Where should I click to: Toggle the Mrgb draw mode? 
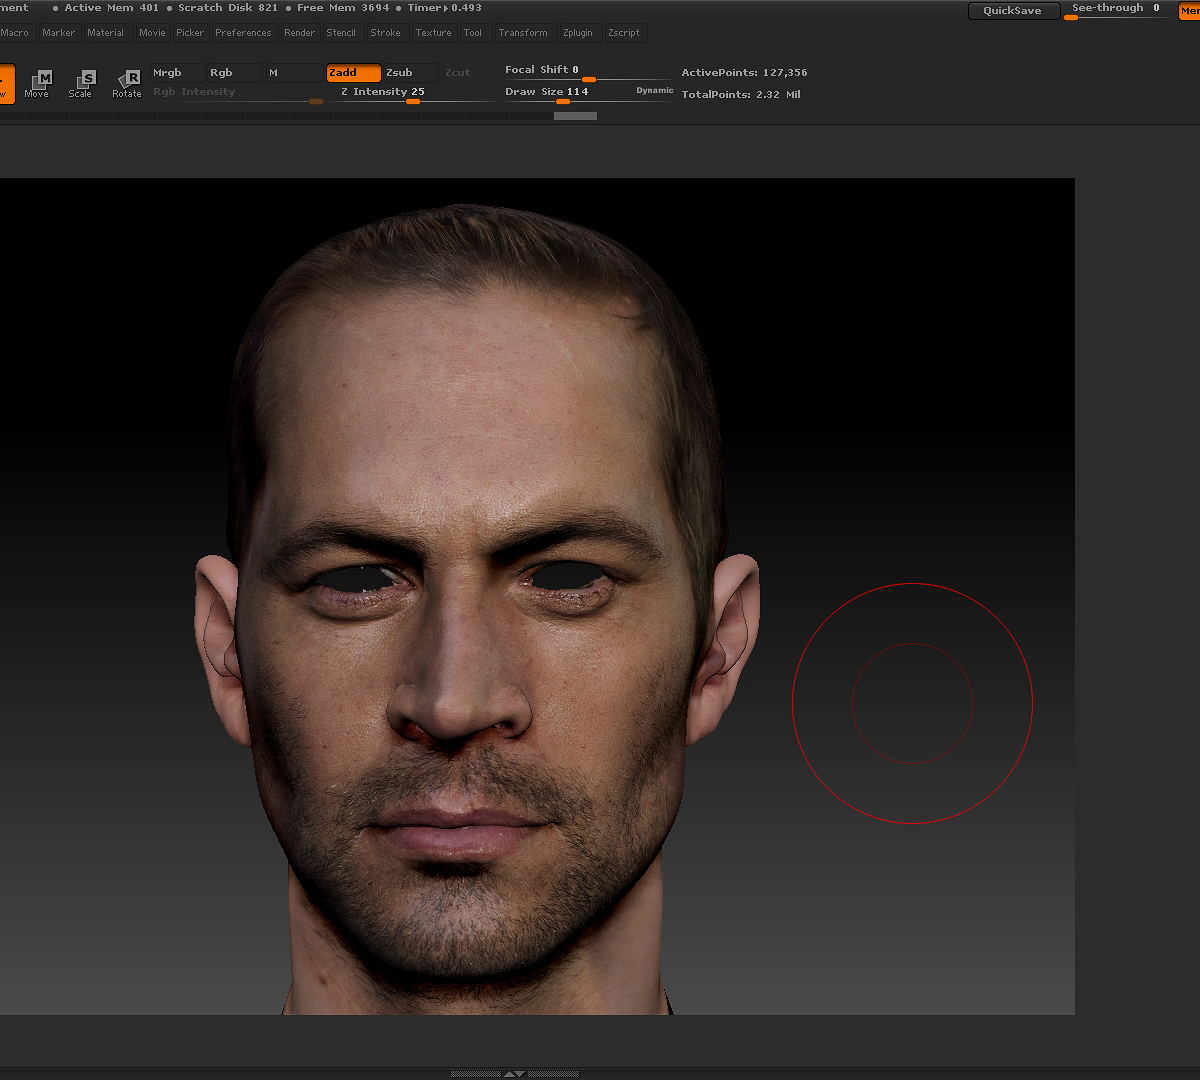(x=177, y=73)
